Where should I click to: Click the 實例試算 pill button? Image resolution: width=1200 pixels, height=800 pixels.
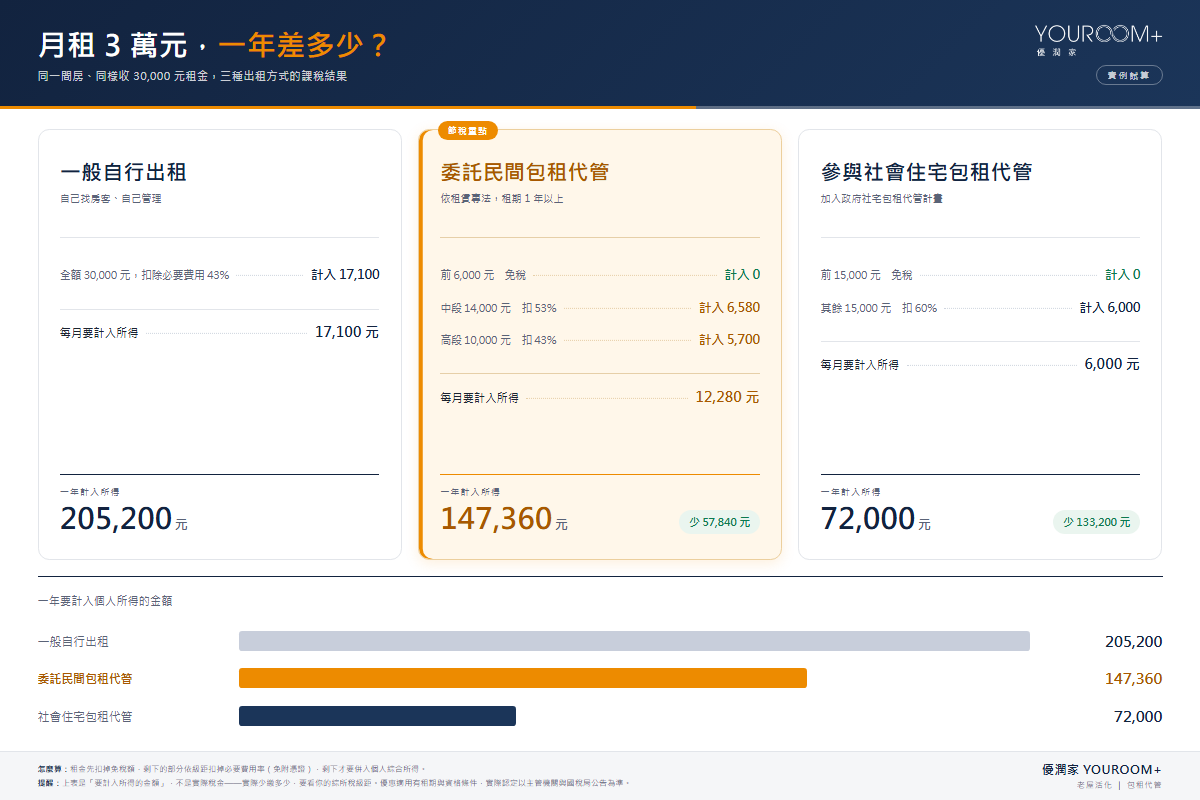click(x=1129, y=75)
